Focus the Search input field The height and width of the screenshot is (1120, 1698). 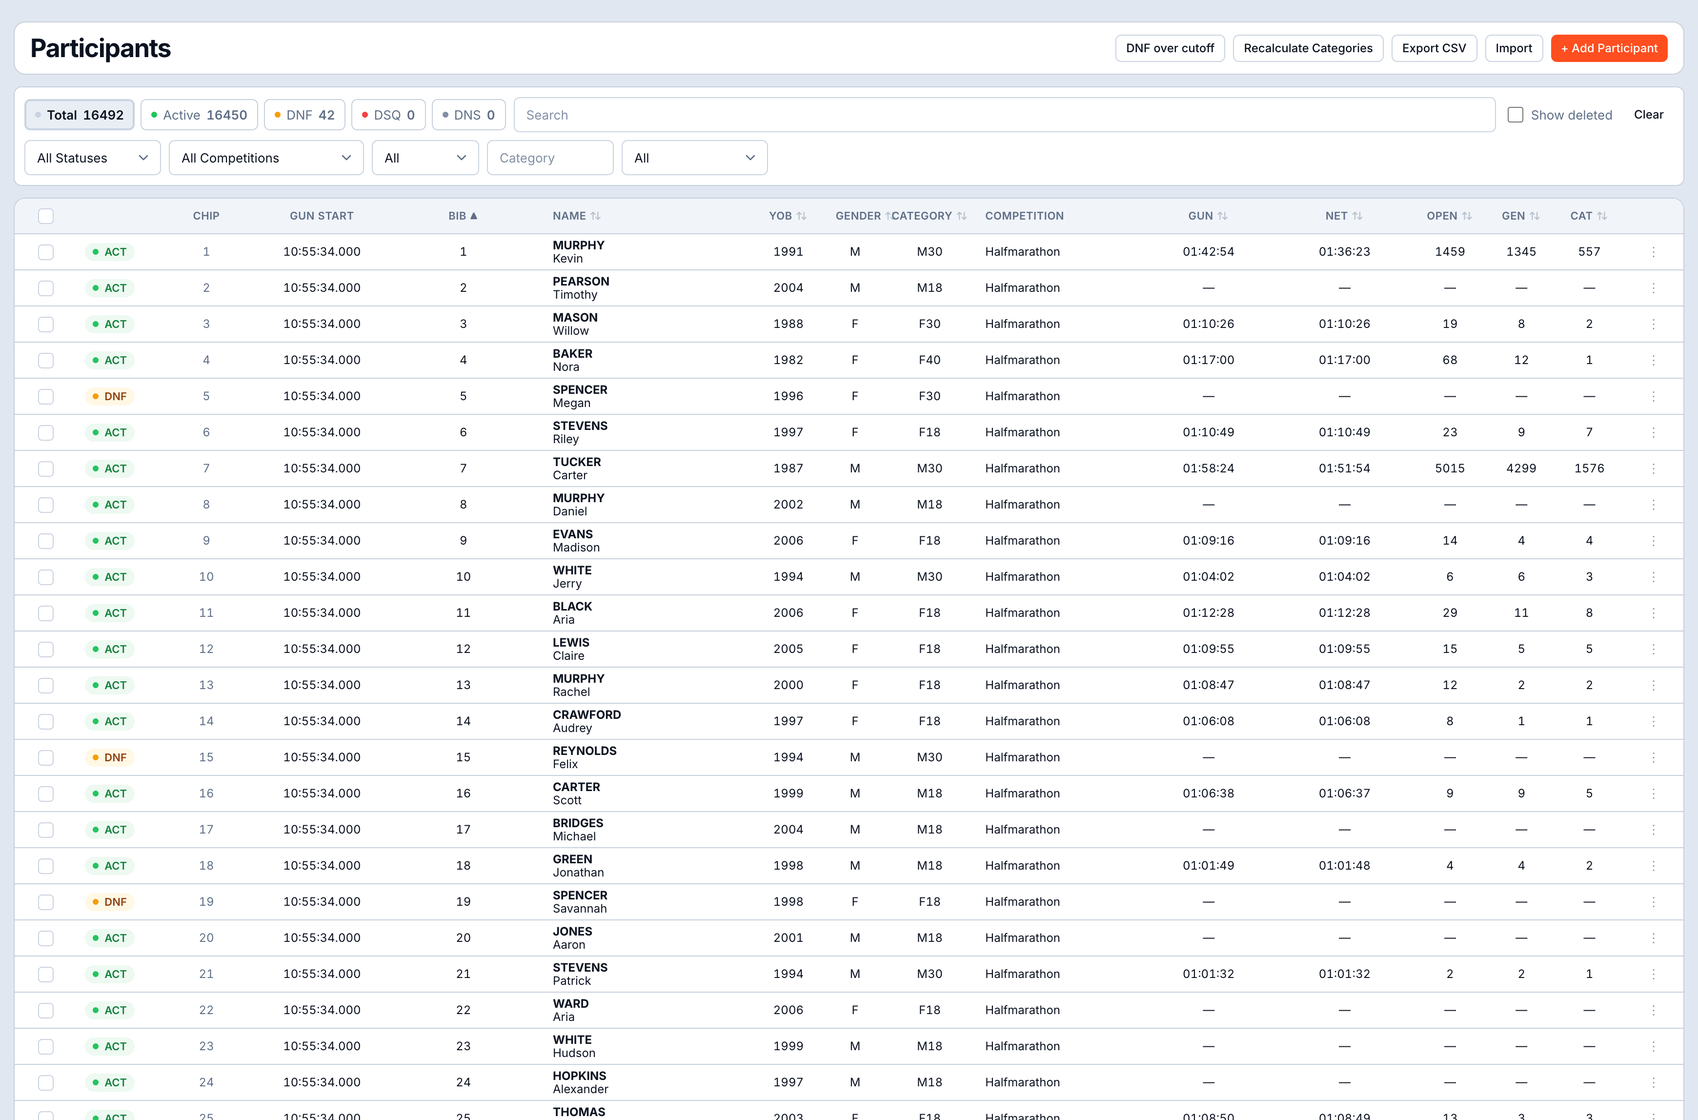pos(1004,115)
